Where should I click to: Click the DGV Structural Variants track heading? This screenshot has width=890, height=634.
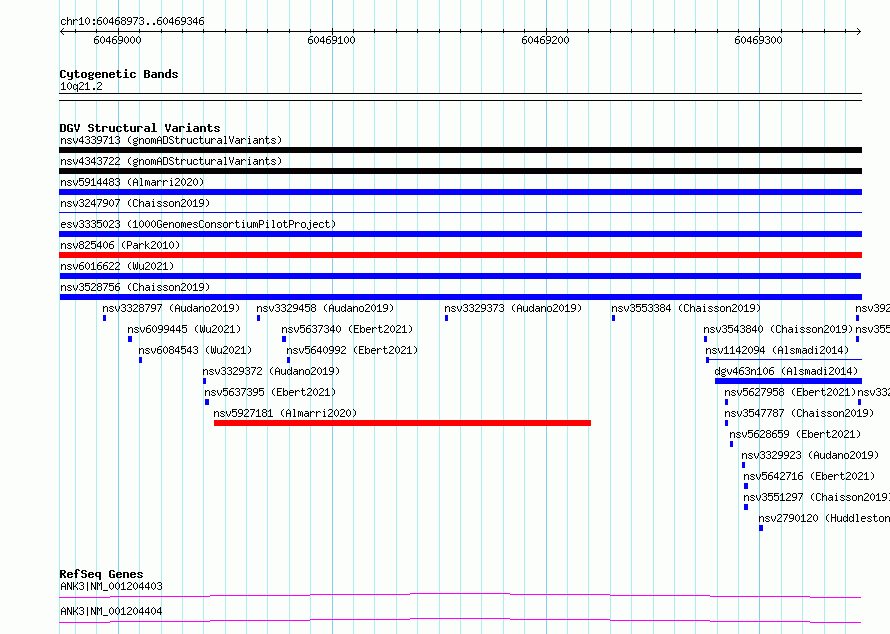pyautogui.click(x=140, y=128)
